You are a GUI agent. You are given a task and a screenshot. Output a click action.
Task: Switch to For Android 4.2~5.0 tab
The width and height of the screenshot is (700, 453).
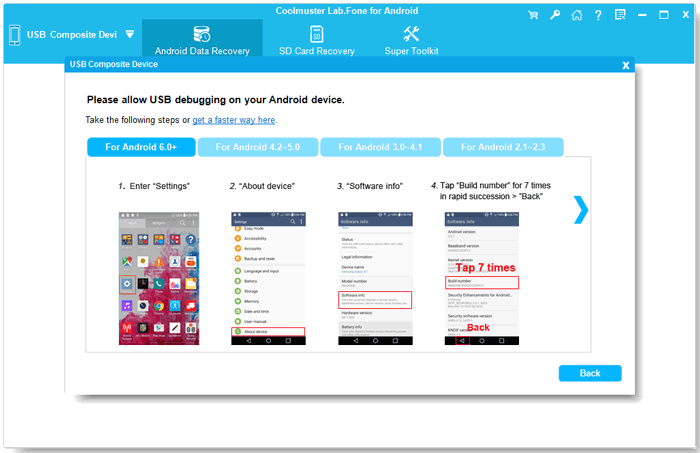258,147
